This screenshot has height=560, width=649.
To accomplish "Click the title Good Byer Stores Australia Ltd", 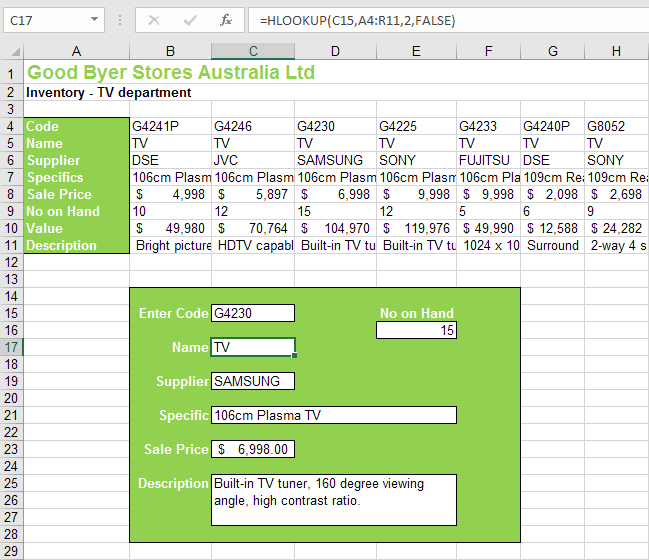I will (171, 72).
